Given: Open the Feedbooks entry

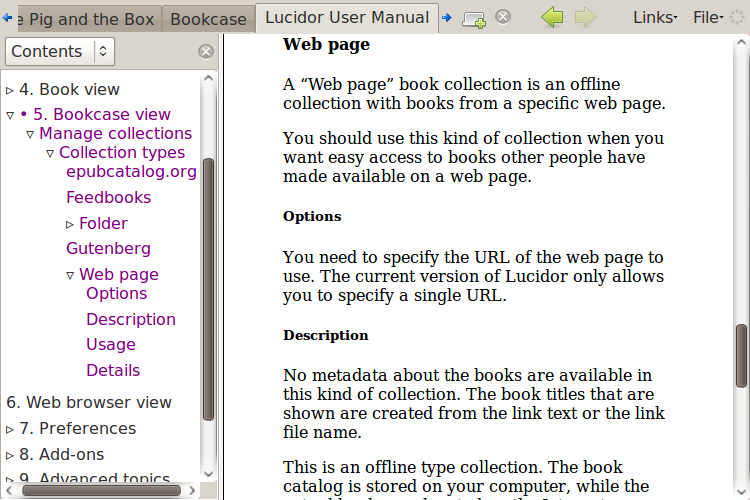Looking at the screenshot, I should pos(109,198).
